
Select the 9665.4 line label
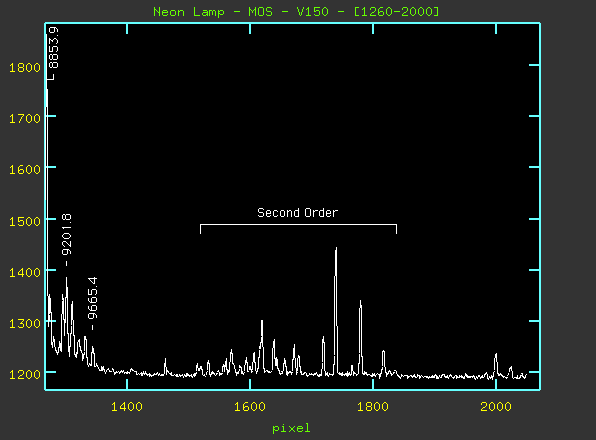point(92,298)
